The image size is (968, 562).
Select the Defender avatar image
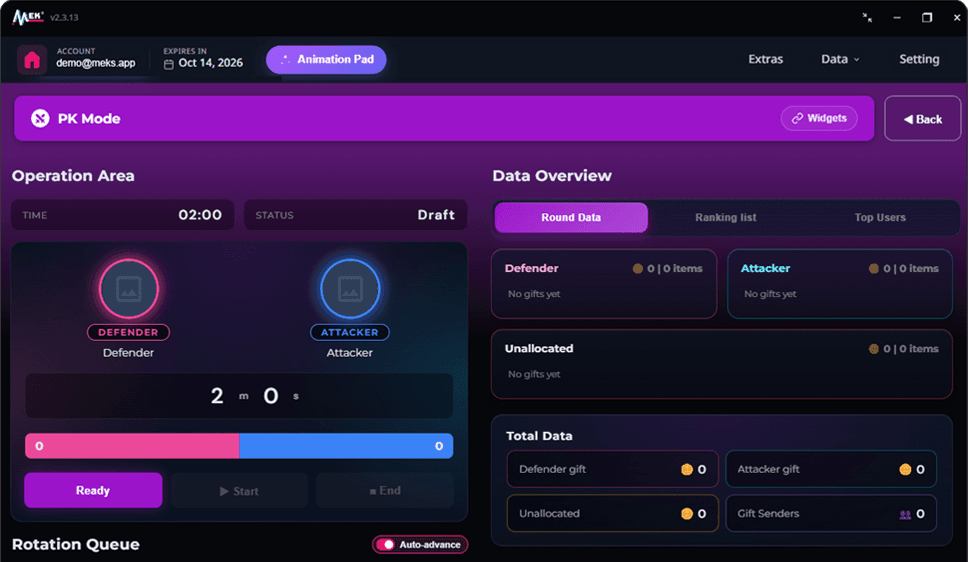128,289
